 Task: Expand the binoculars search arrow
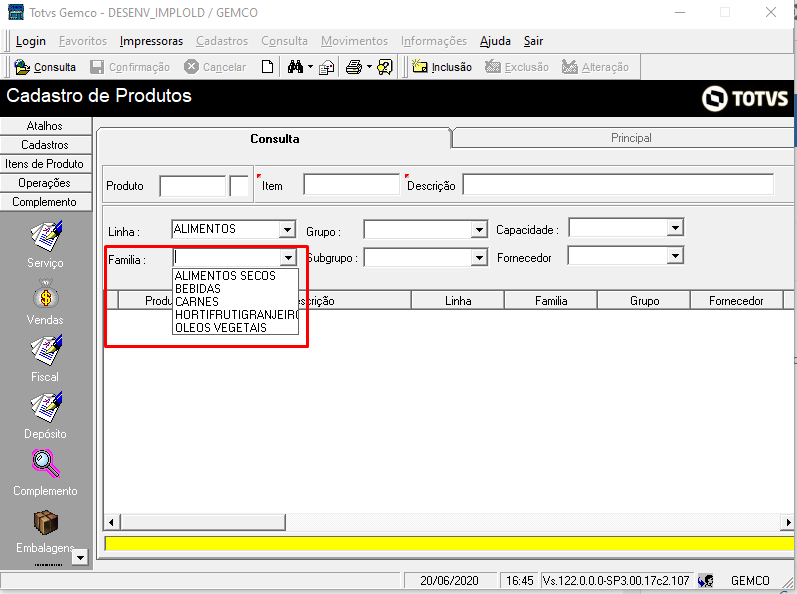311,67
